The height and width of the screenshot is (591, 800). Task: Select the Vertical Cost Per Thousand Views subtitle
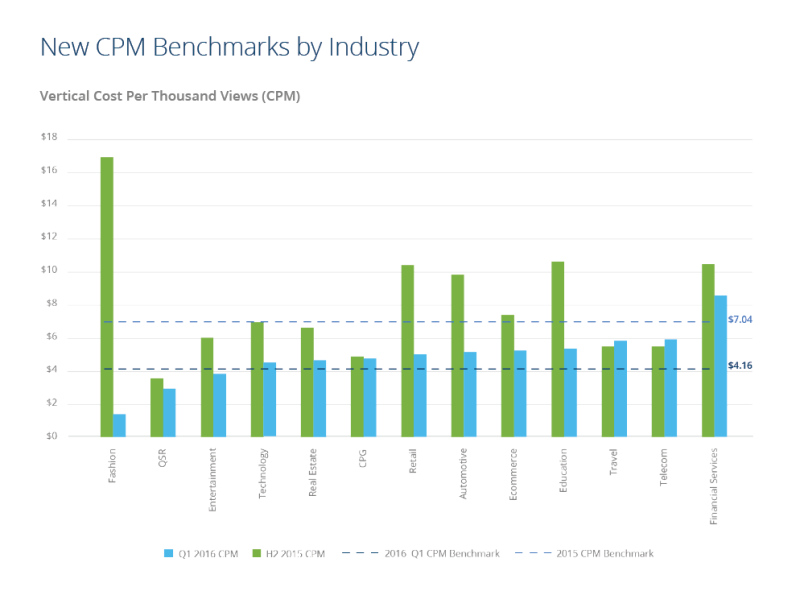(170, 97)
